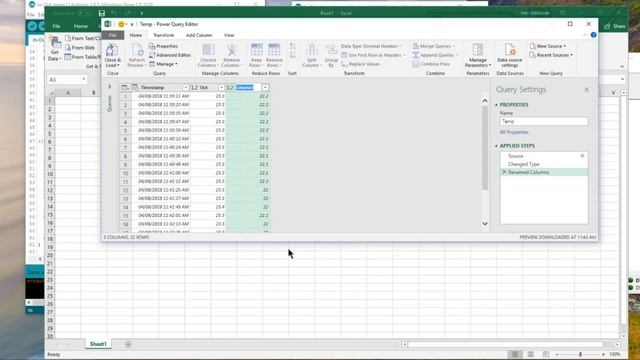Viewport: 640px width, 360px height.
Task: Open the File tab in Power Query
Action: (113, 36)
